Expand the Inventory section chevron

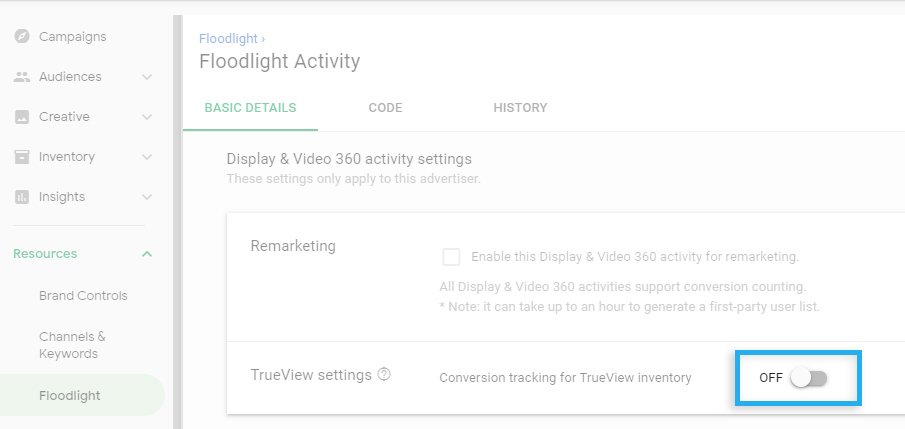147,157
